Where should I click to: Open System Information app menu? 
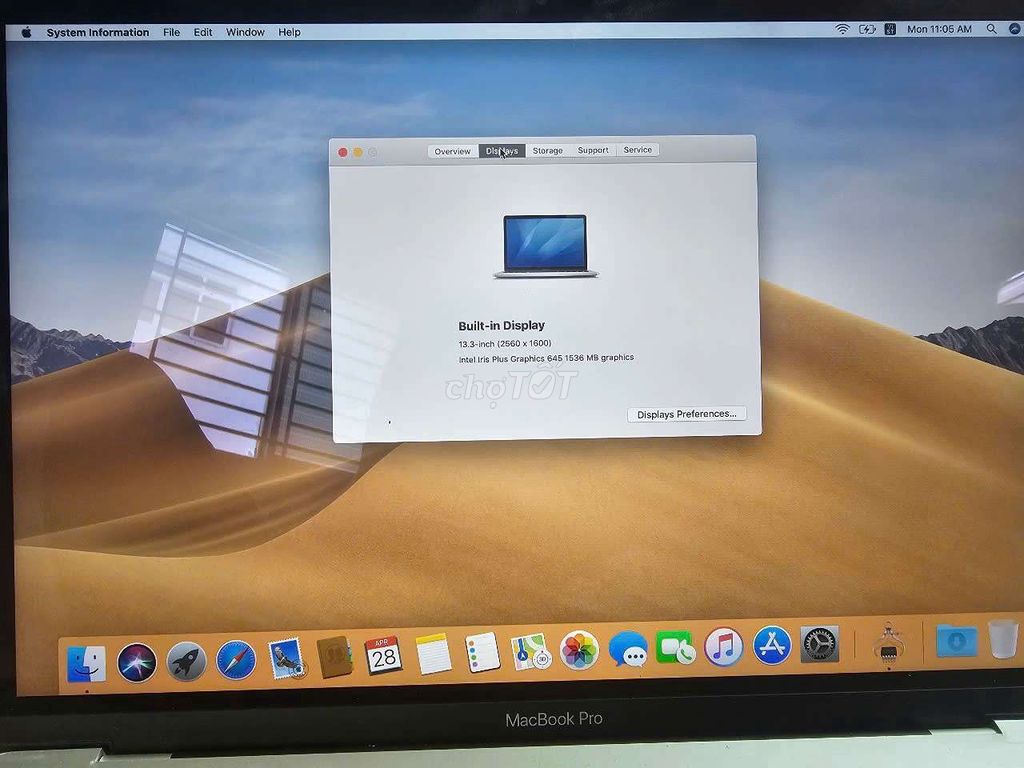(98, 32)
